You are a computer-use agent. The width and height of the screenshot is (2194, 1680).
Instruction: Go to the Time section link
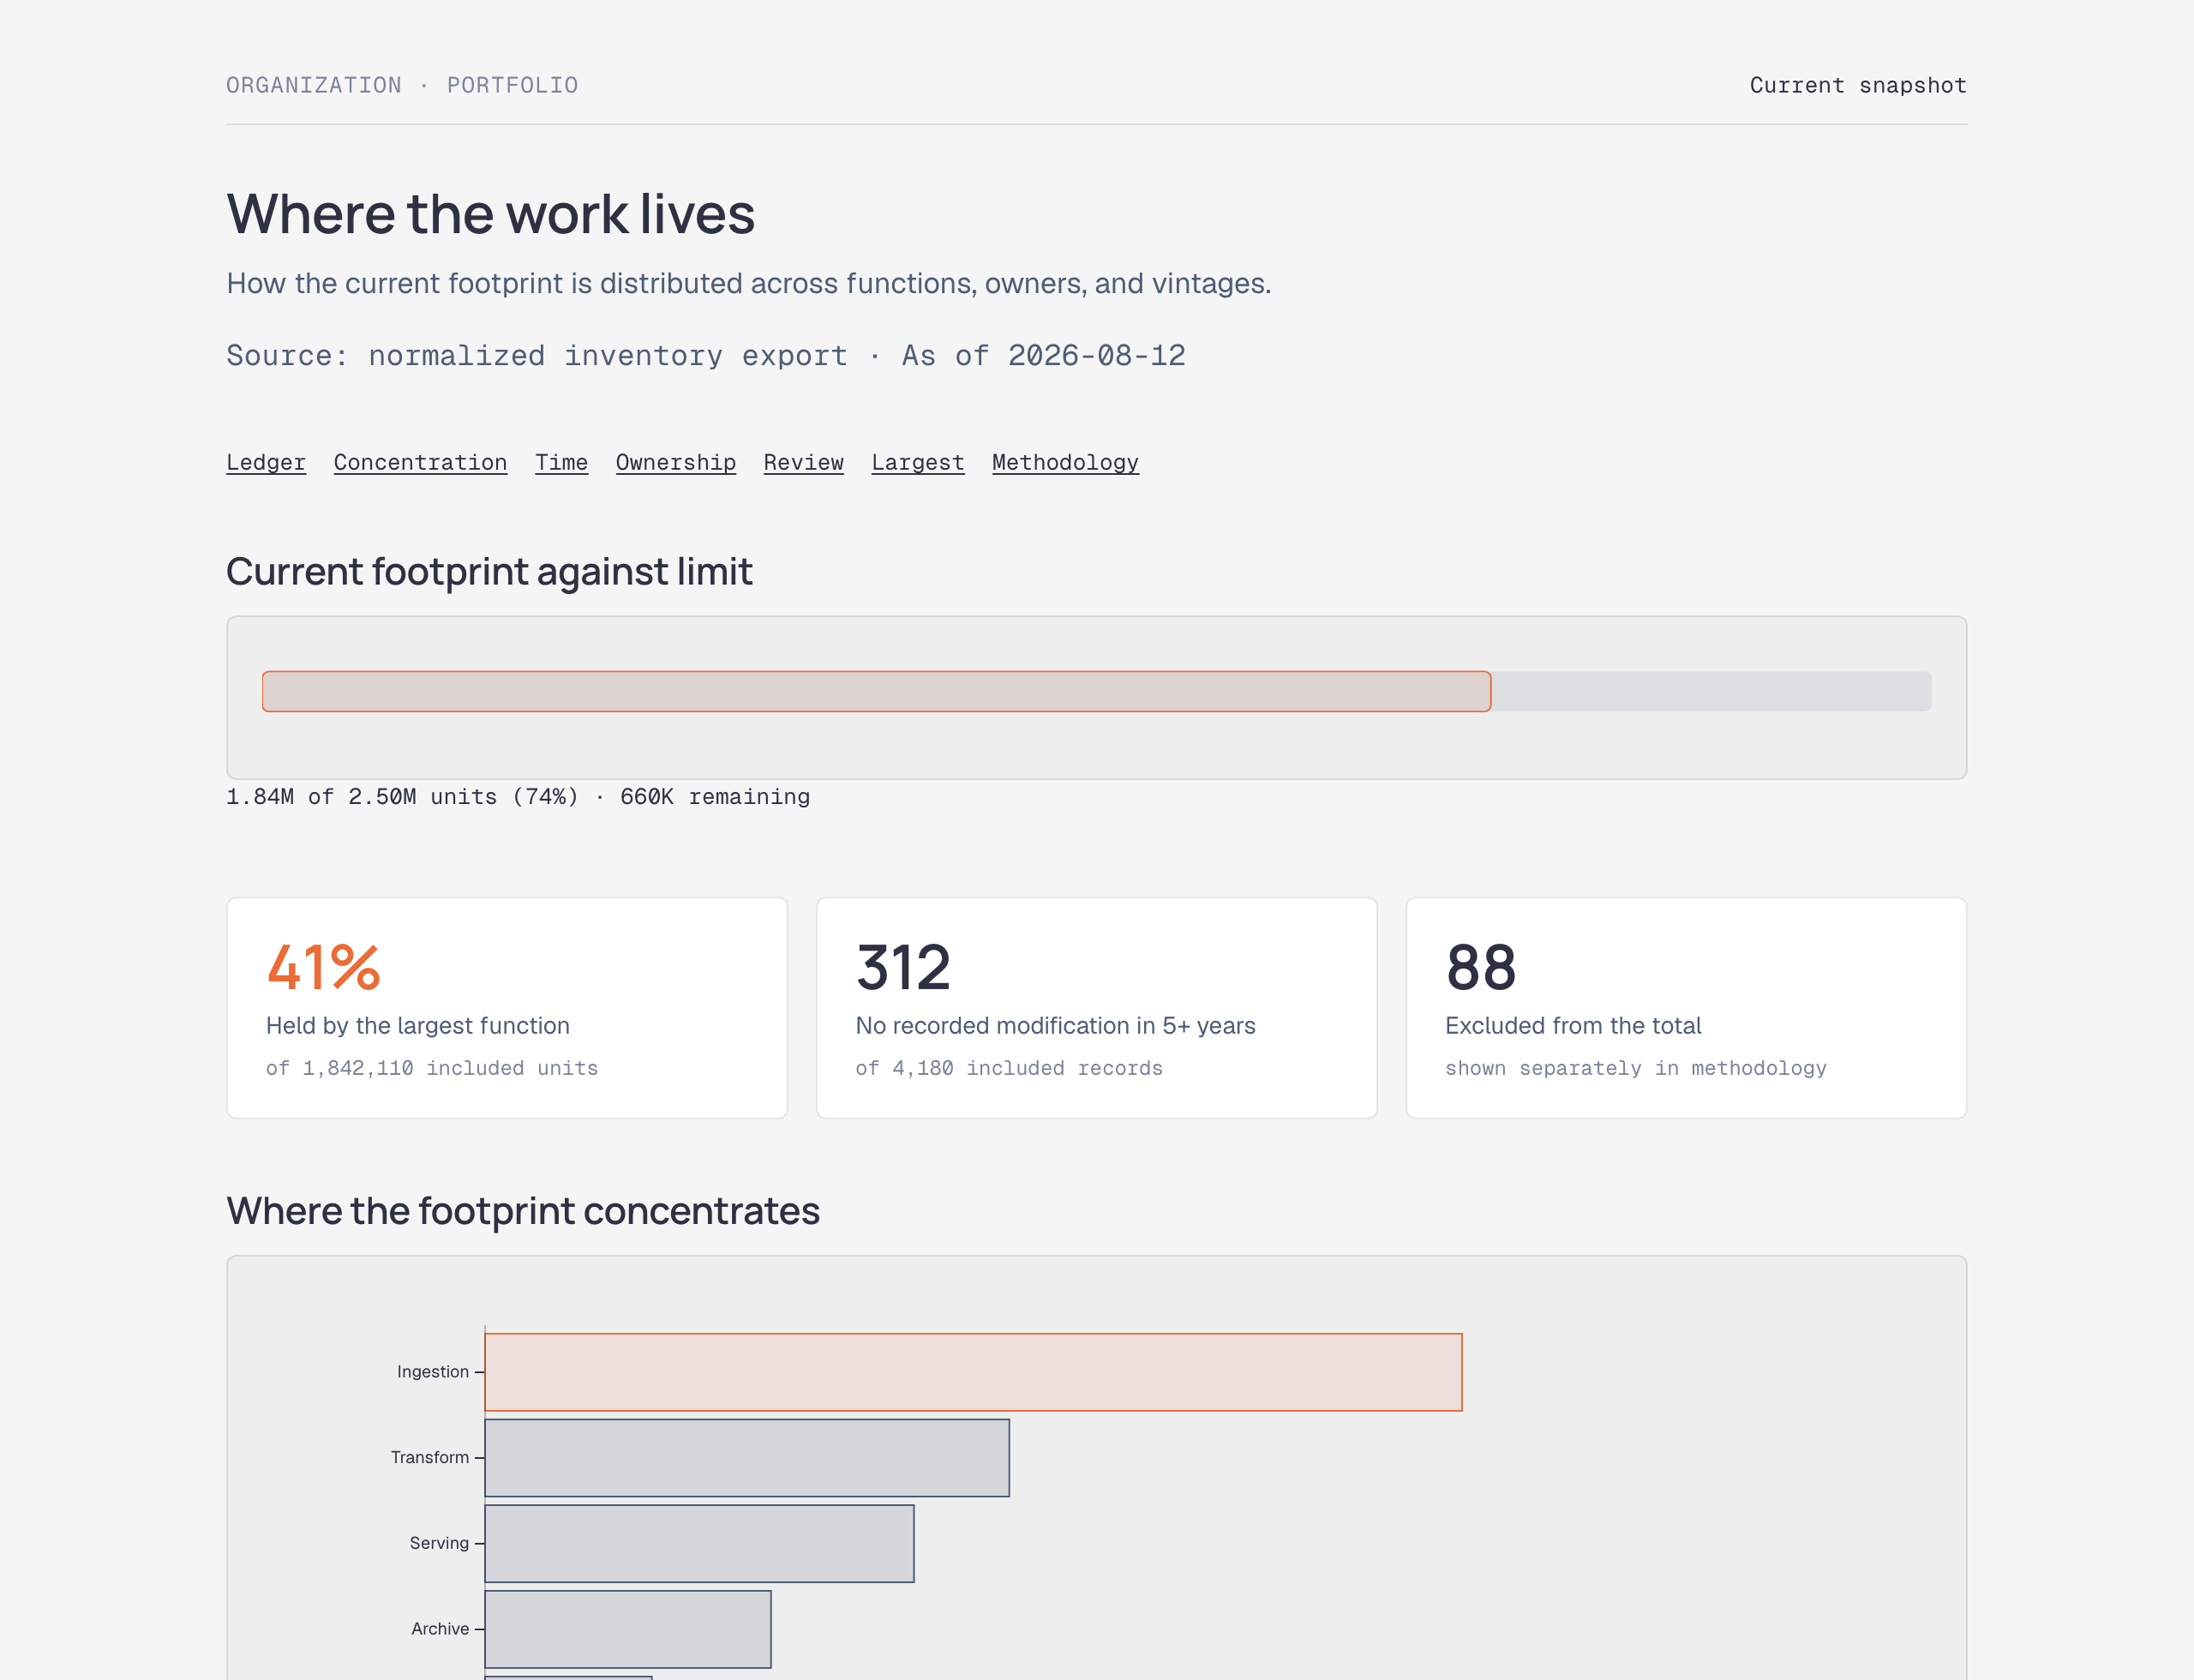point(561,462)
